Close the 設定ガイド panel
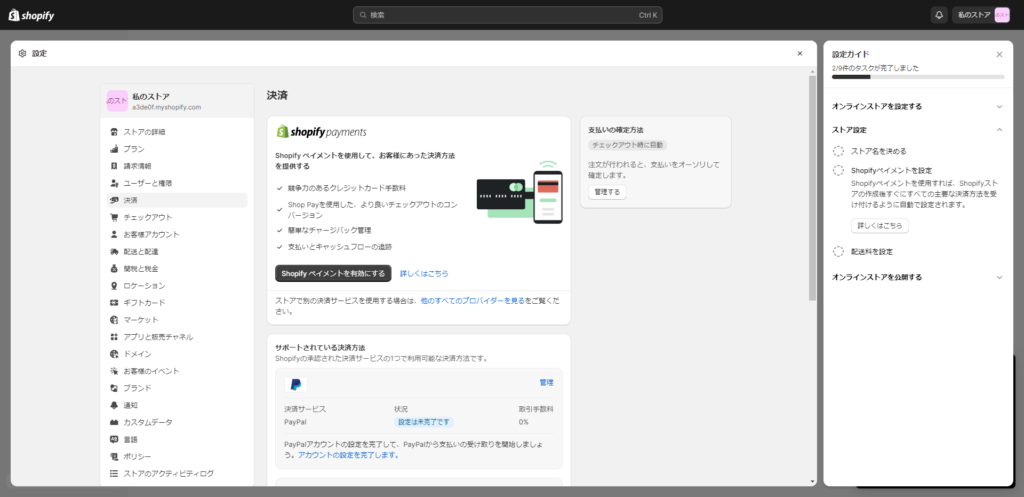 click(999, 55)
